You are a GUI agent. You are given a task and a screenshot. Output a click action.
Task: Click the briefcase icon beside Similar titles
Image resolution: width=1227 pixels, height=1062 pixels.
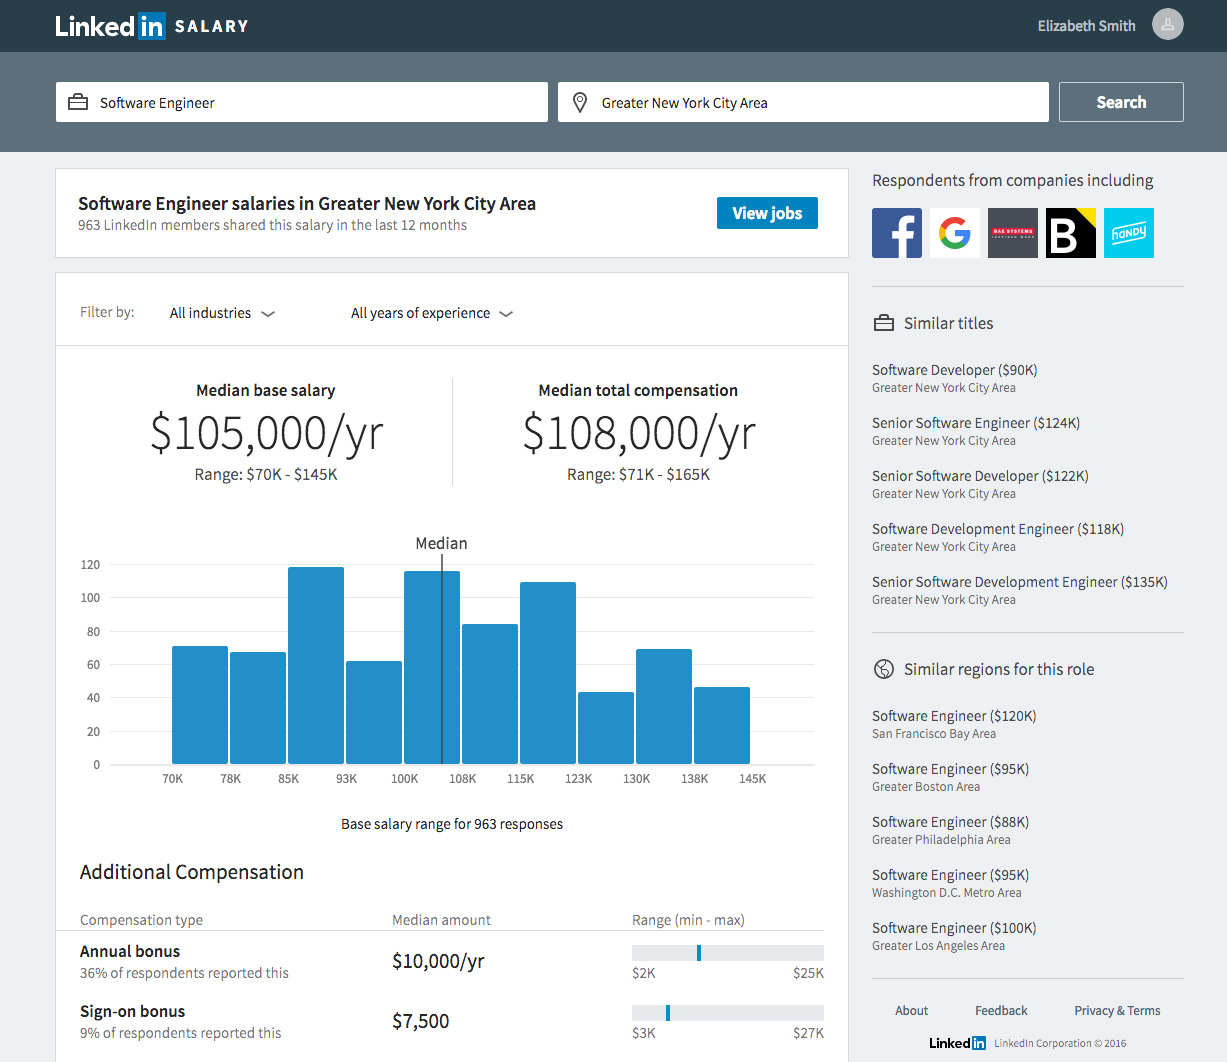coord(884,323)
